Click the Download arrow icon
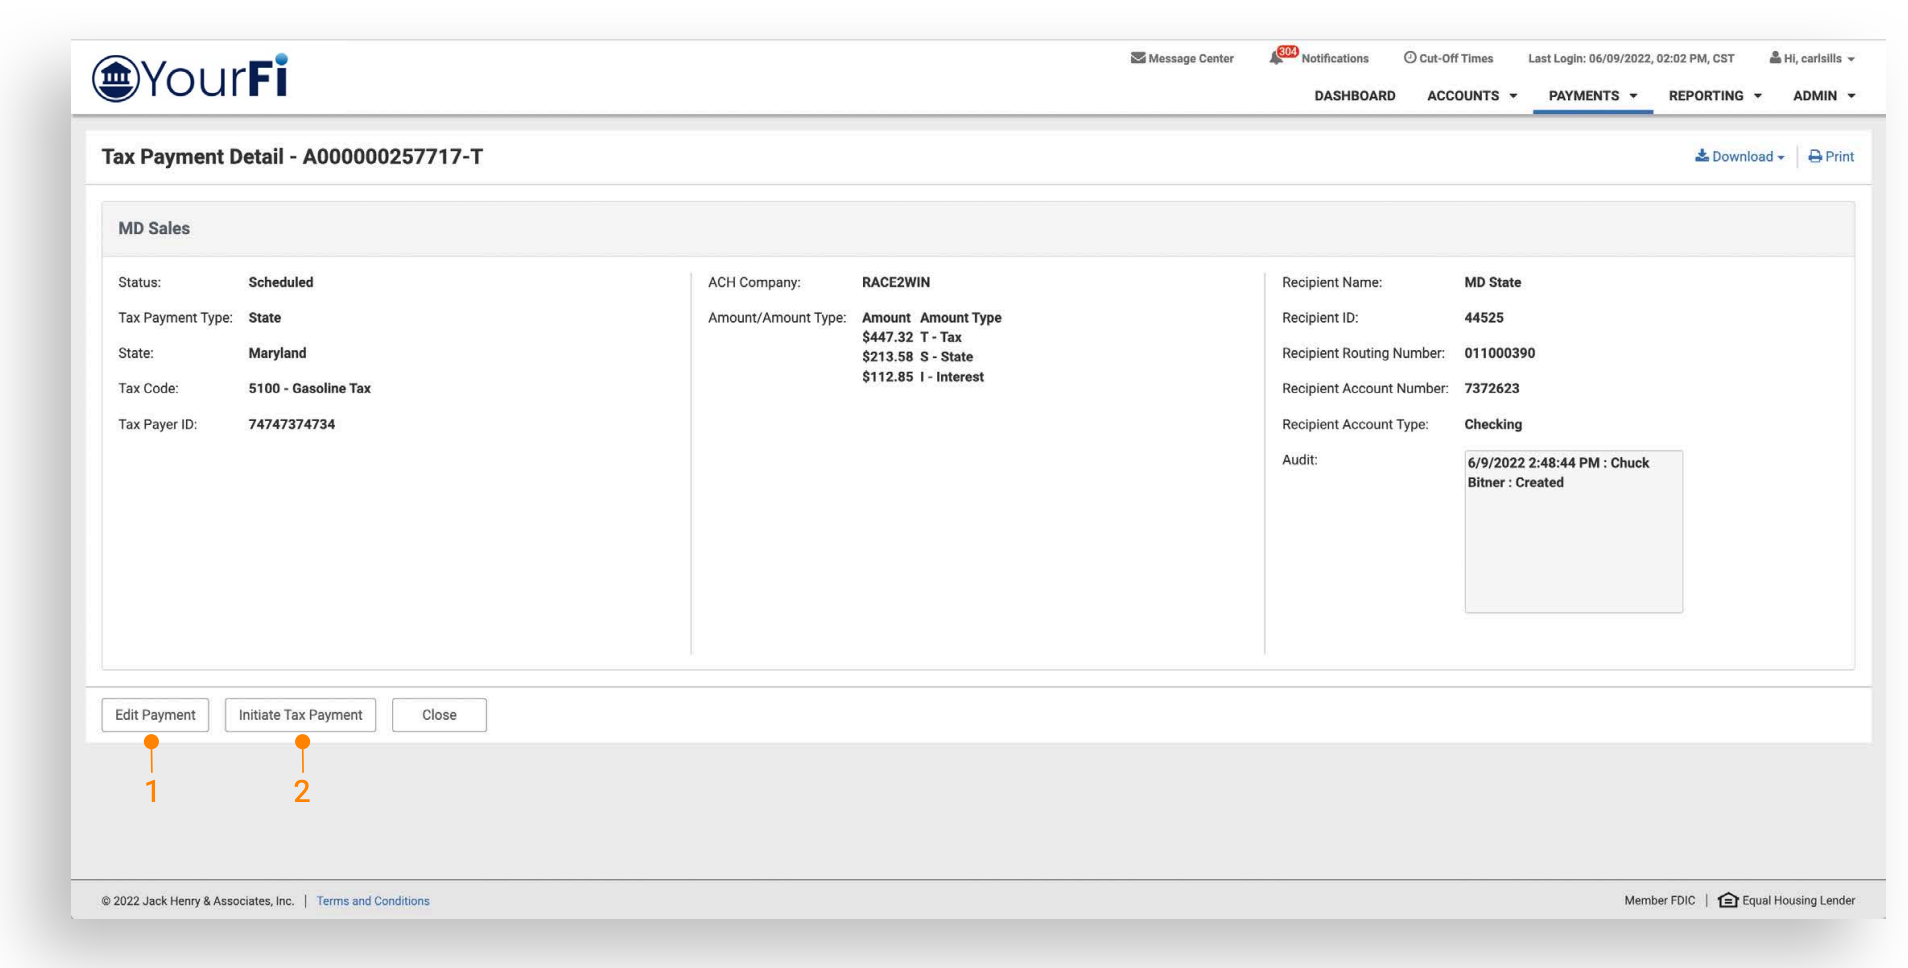The height and width of the screenshot is (968, 1908). pyautogui.click(x=1701, y=156)
